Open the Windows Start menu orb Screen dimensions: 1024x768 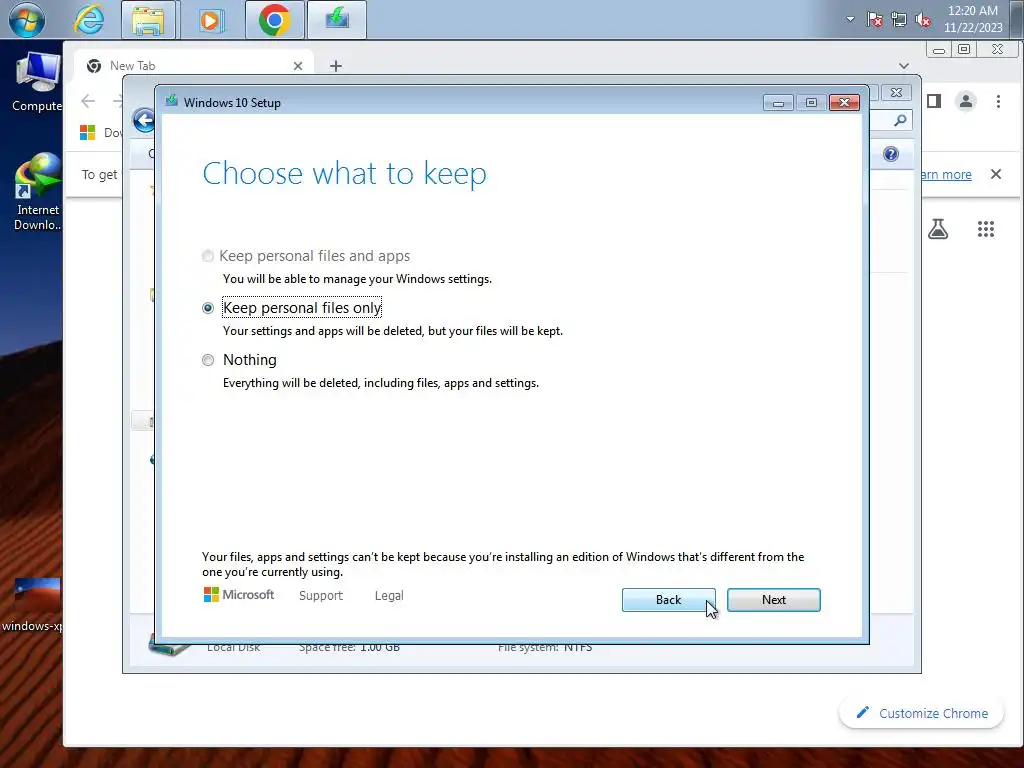click(27, 20)
